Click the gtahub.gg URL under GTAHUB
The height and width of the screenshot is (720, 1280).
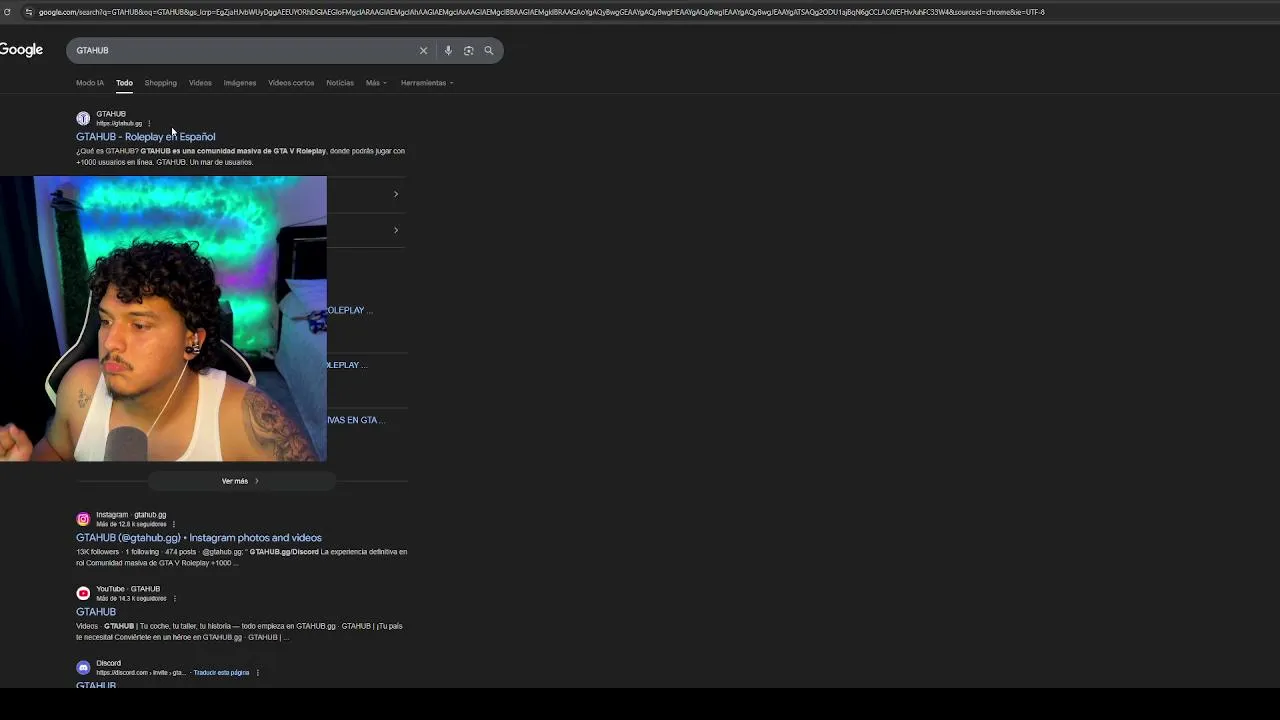click(119, 124)
